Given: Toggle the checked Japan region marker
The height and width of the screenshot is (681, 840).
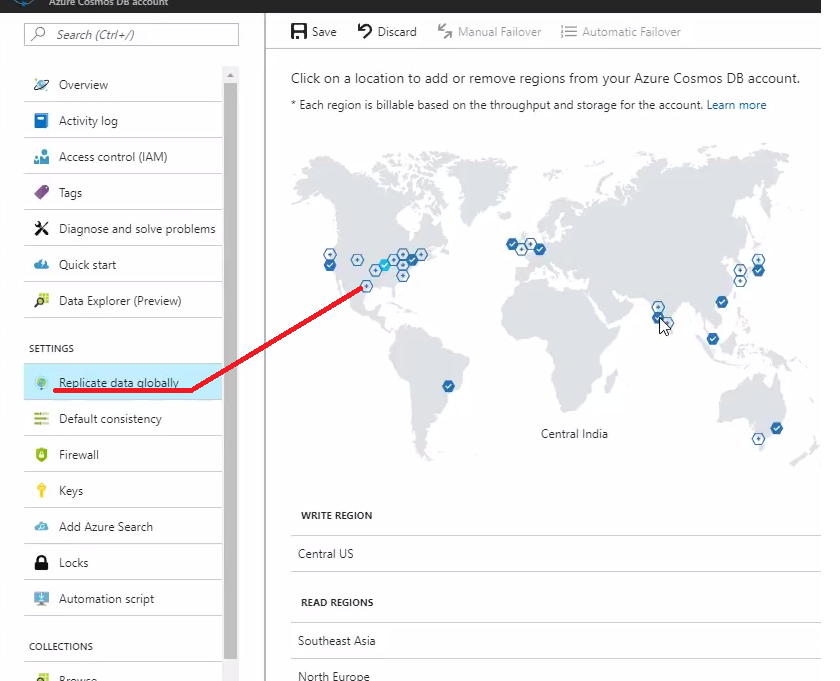Looking at the screenshot, I should point(758,271).
